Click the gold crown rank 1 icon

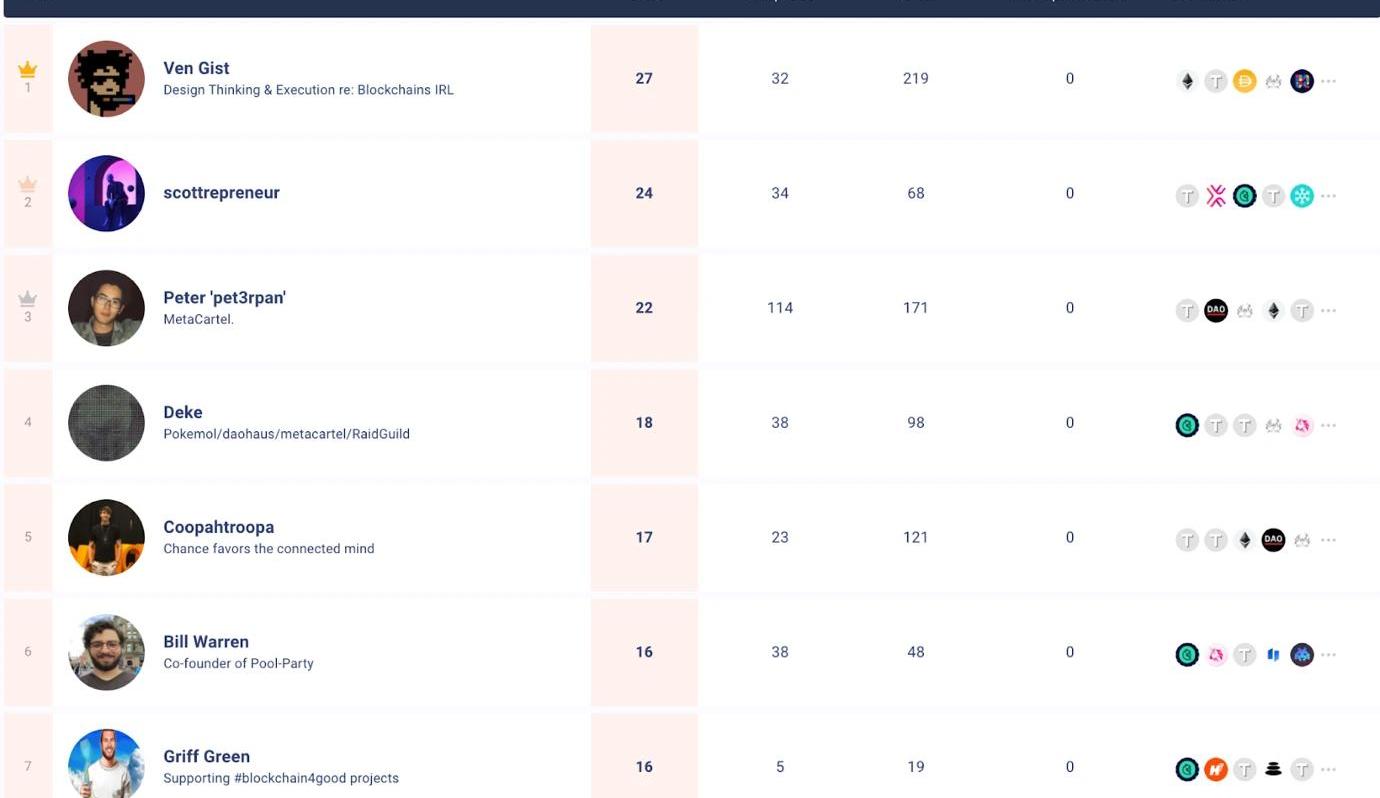click(28, 70)
